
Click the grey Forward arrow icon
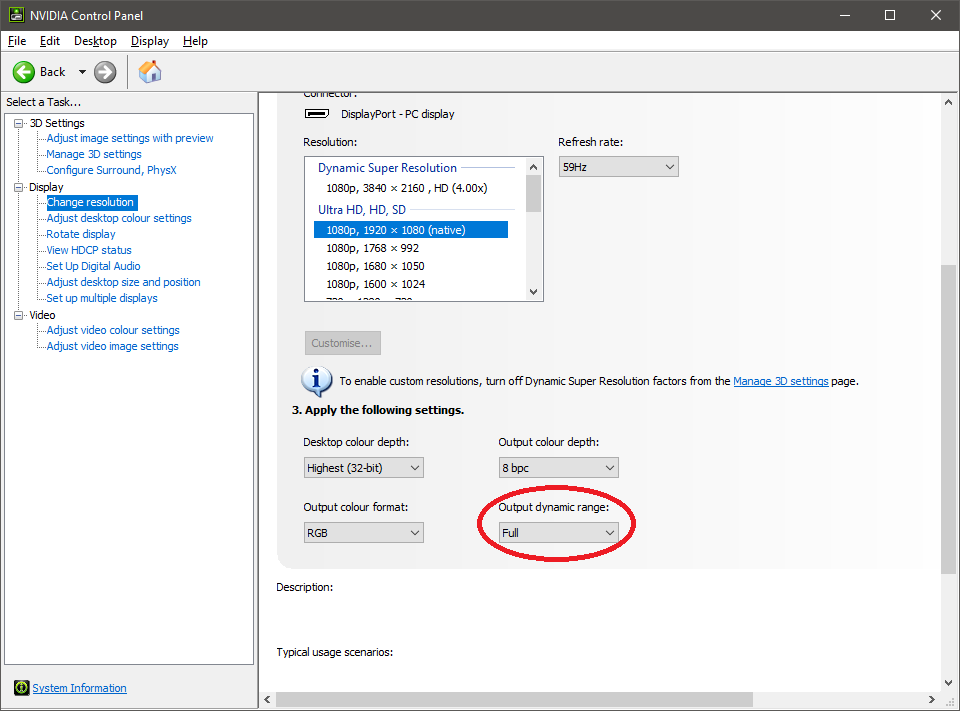(x=105, y=72)
